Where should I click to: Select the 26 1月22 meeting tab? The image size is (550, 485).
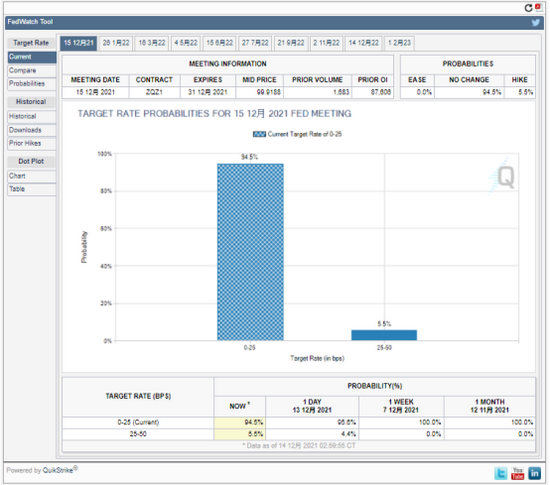[116, 43]
